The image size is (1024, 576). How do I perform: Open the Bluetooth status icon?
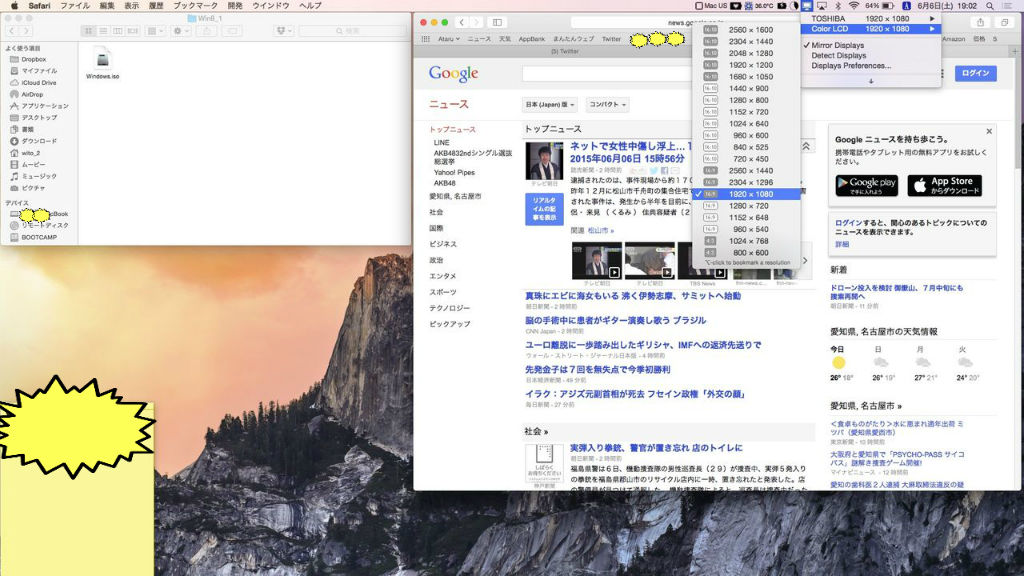click(x=838, y=6)
